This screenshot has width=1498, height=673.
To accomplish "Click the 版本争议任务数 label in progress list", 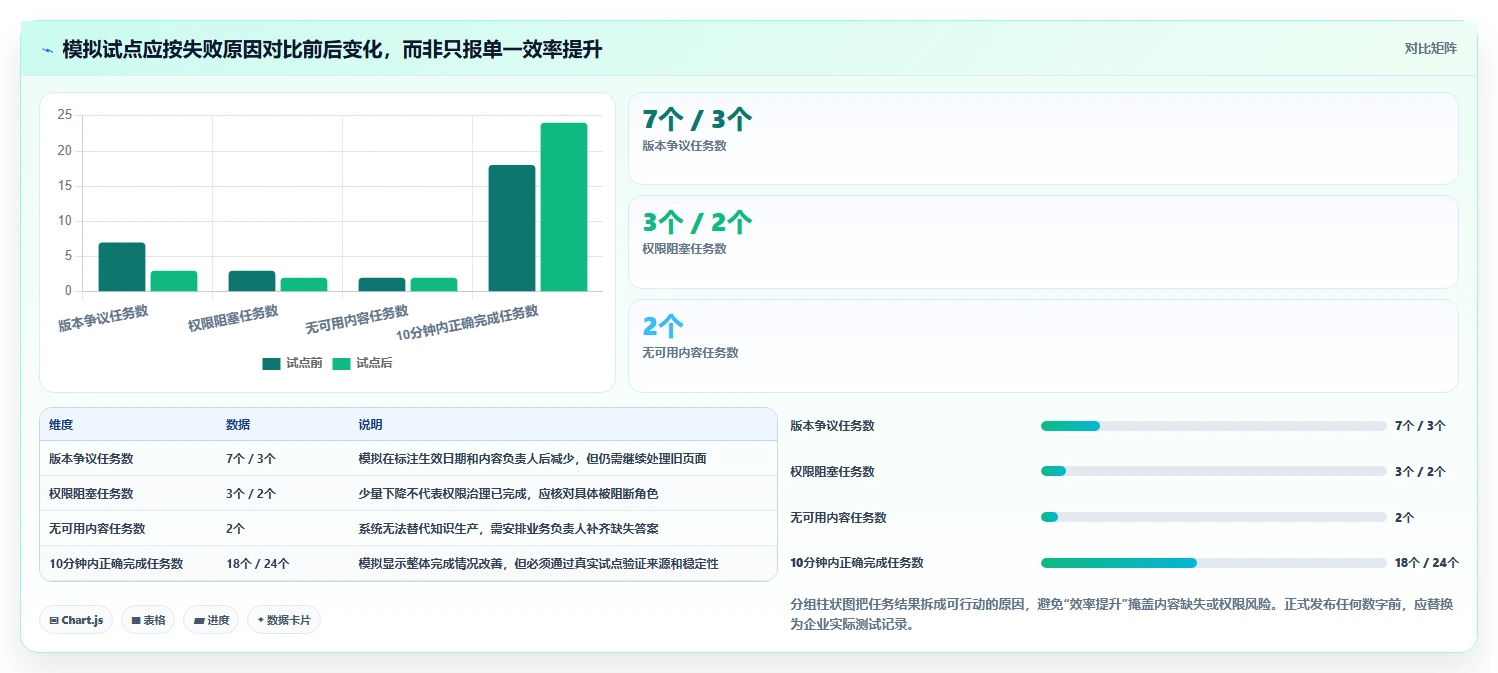I will [832, 426].
